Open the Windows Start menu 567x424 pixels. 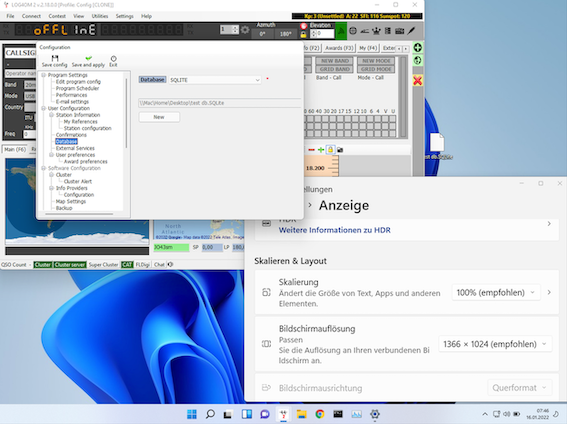(x=192, y=414)
